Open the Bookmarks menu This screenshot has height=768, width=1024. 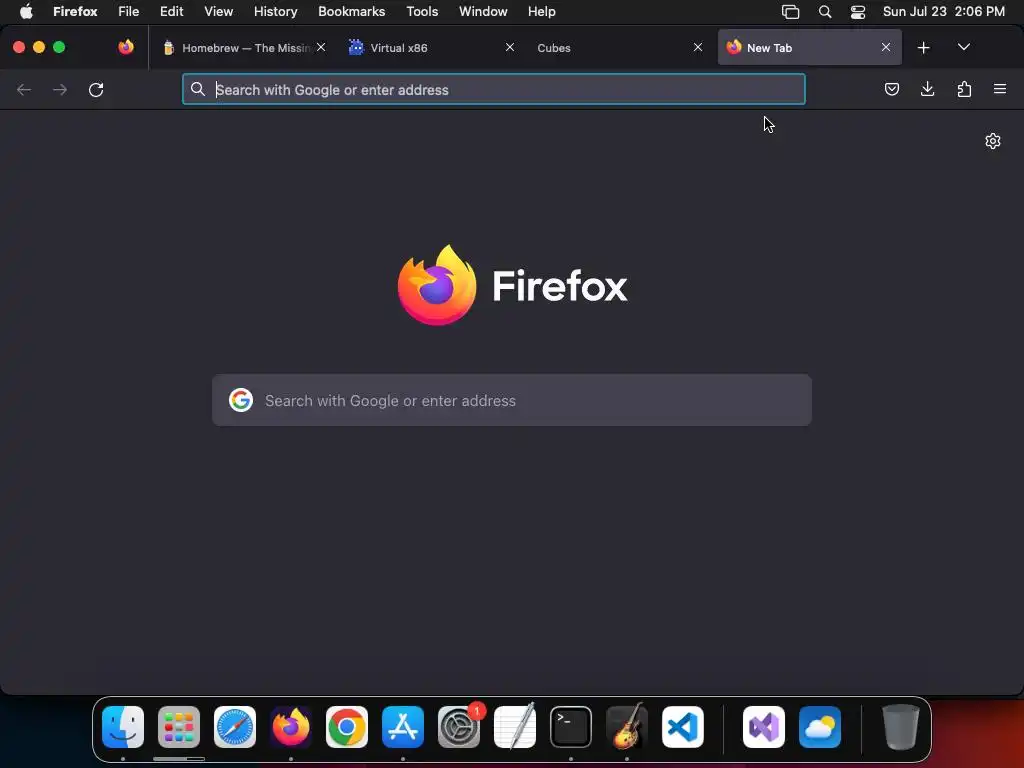(351, 12)
